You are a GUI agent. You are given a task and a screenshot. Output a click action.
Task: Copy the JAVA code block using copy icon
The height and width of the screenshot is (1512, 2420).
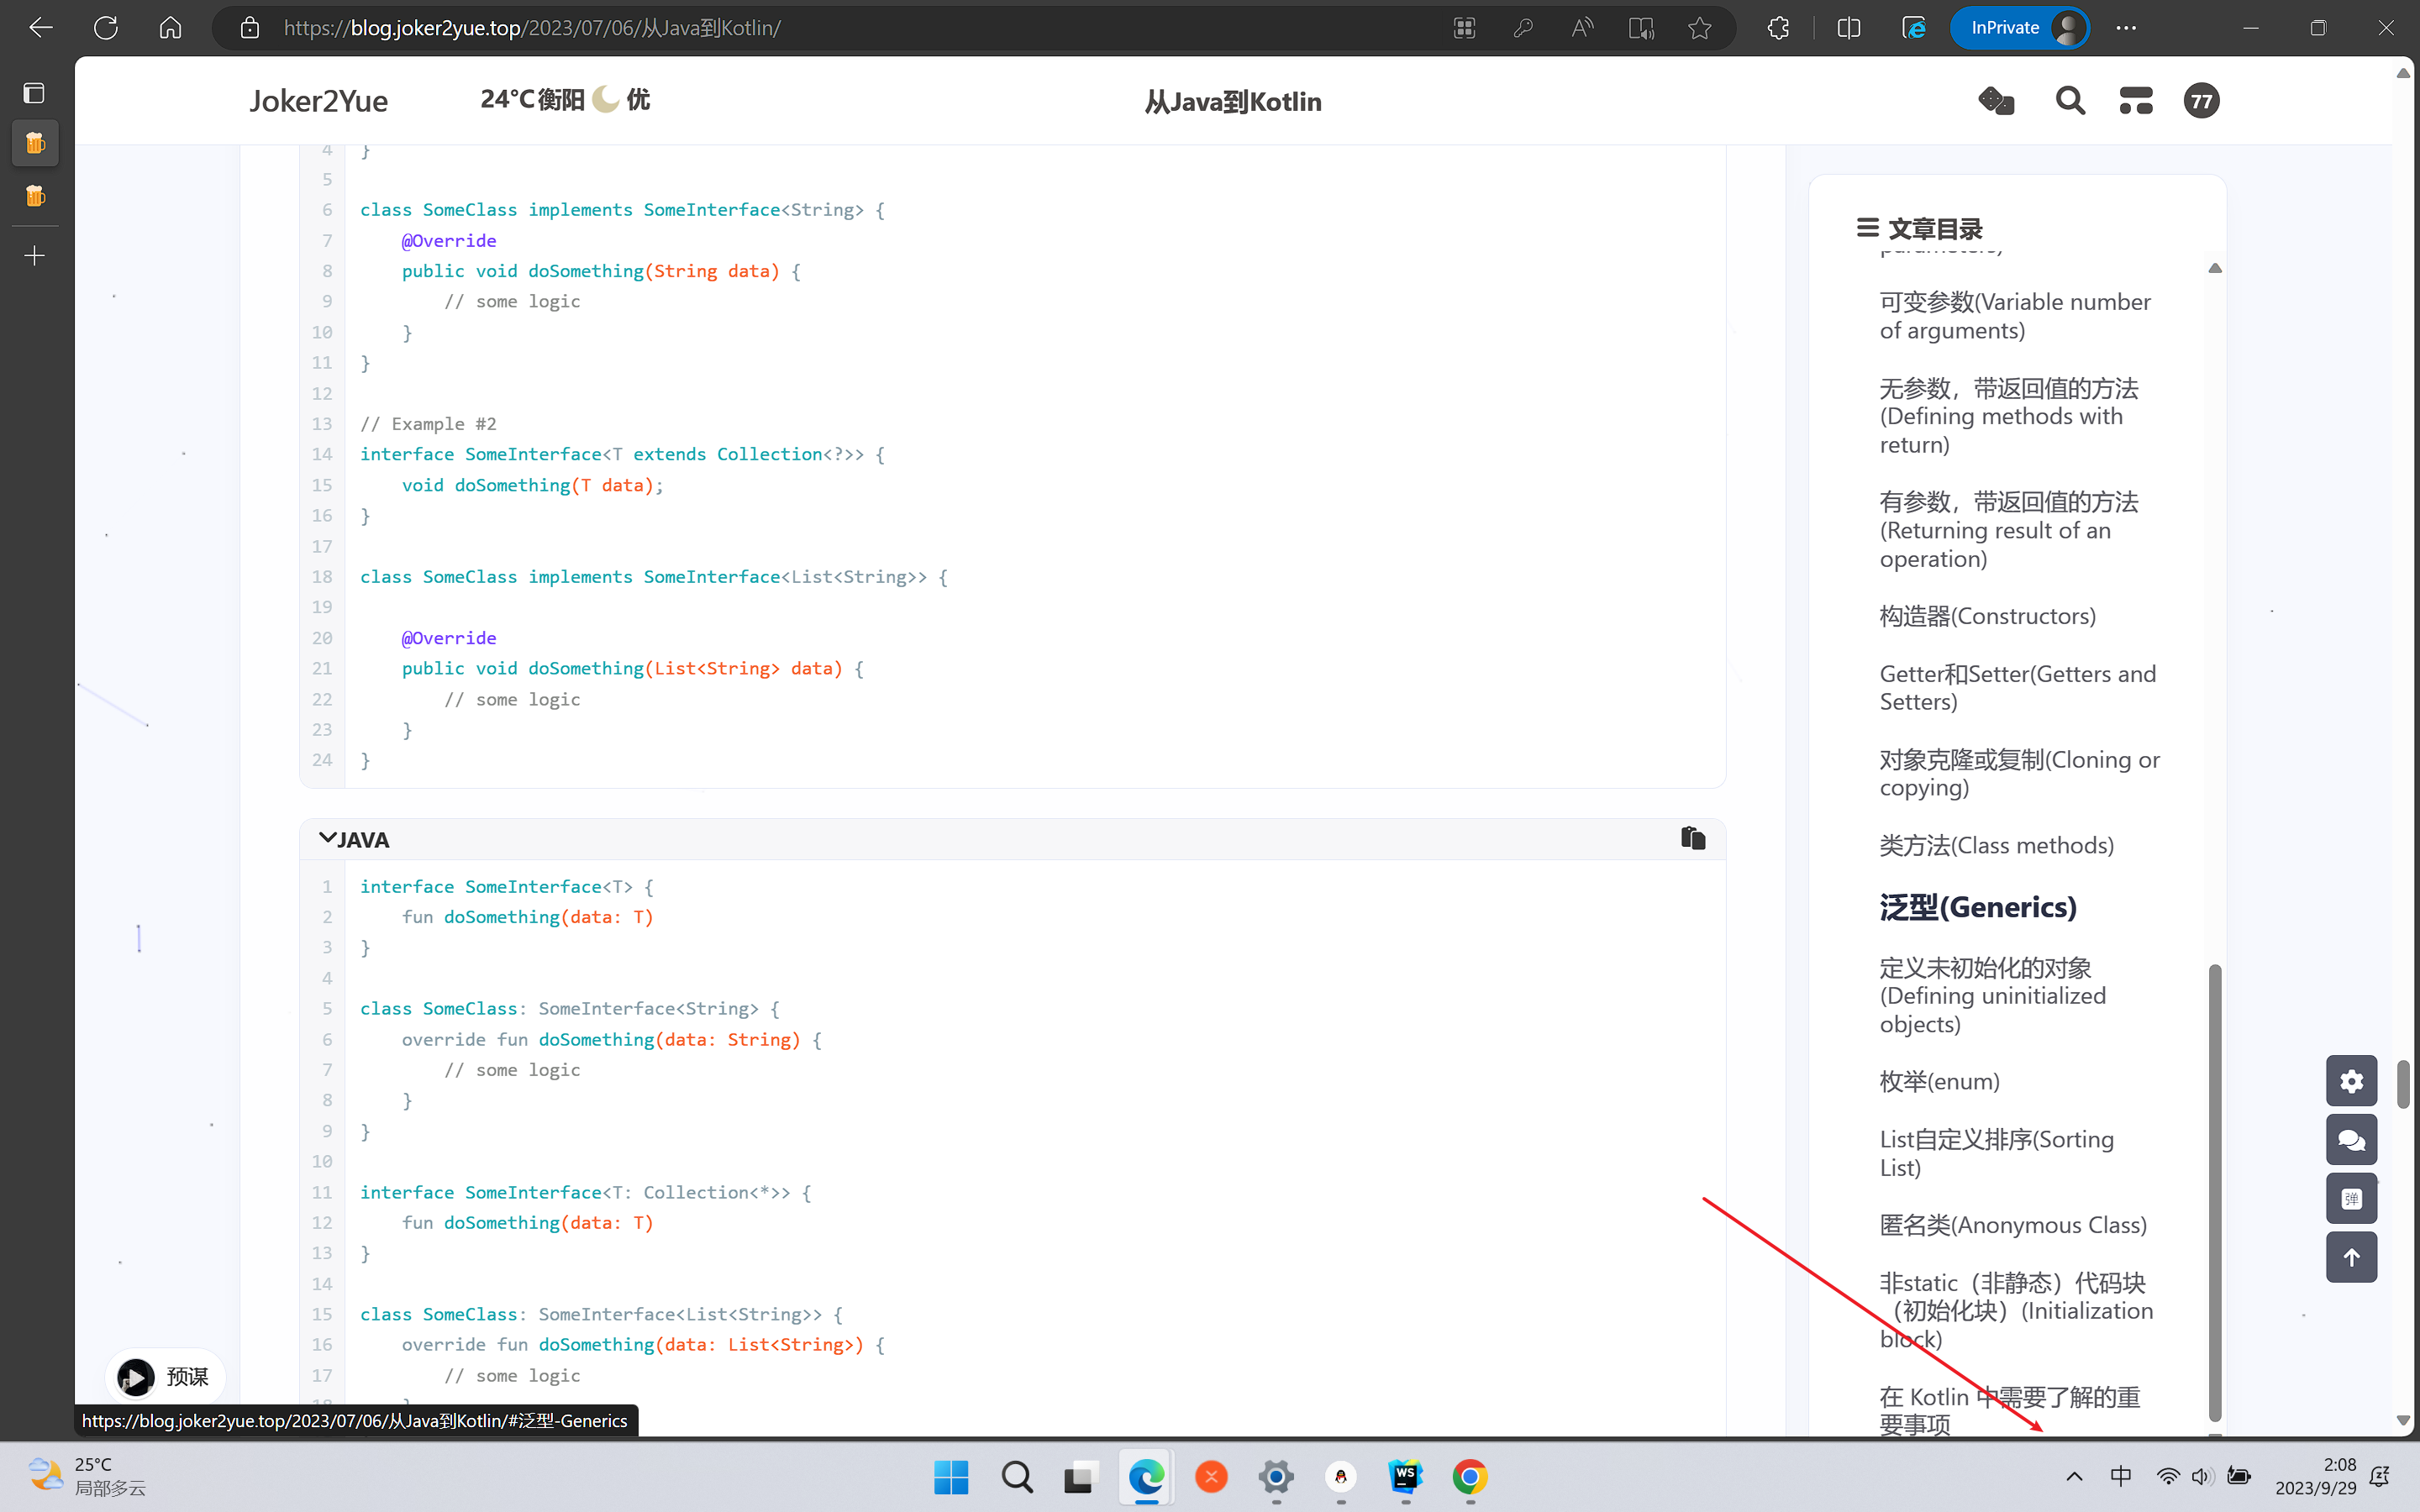tap(1693, 838)
